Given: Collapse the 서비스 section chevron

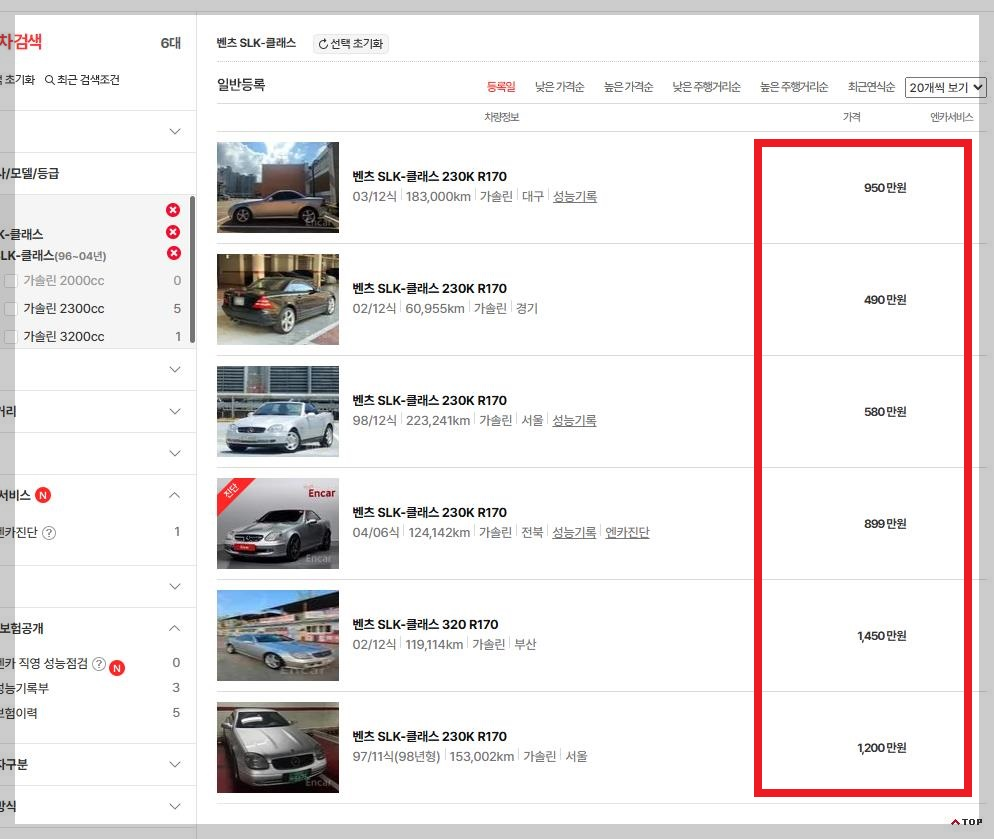Looking at the screenshot, I should [x=175, y=495].
